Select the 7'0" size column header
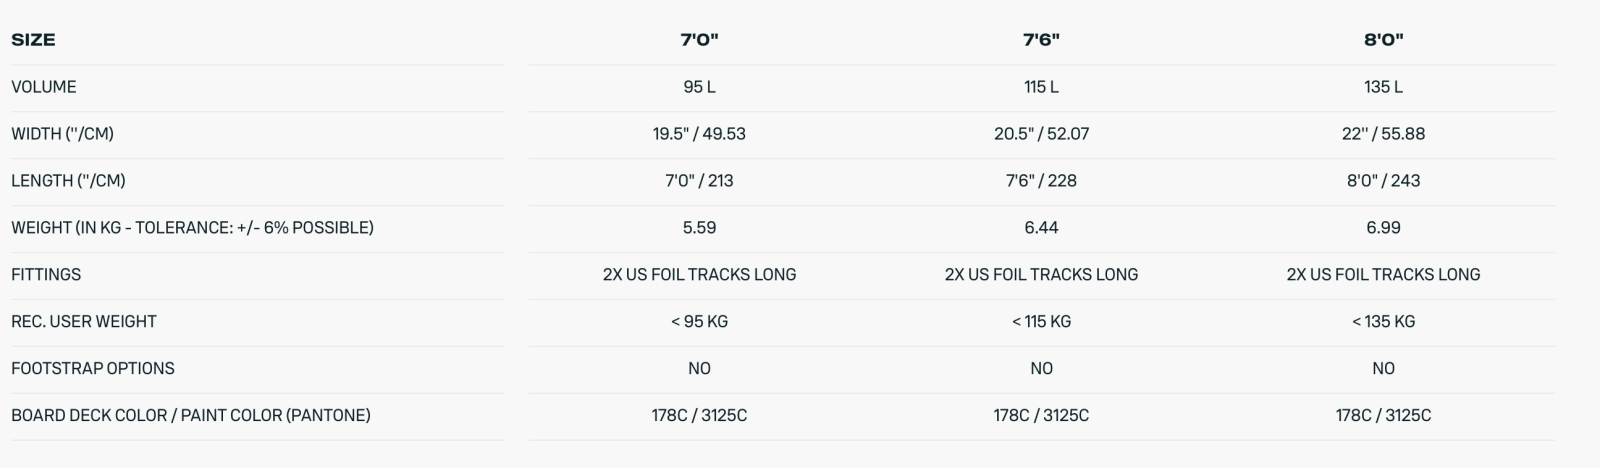 pyautogui.click(x=699, y=40)
